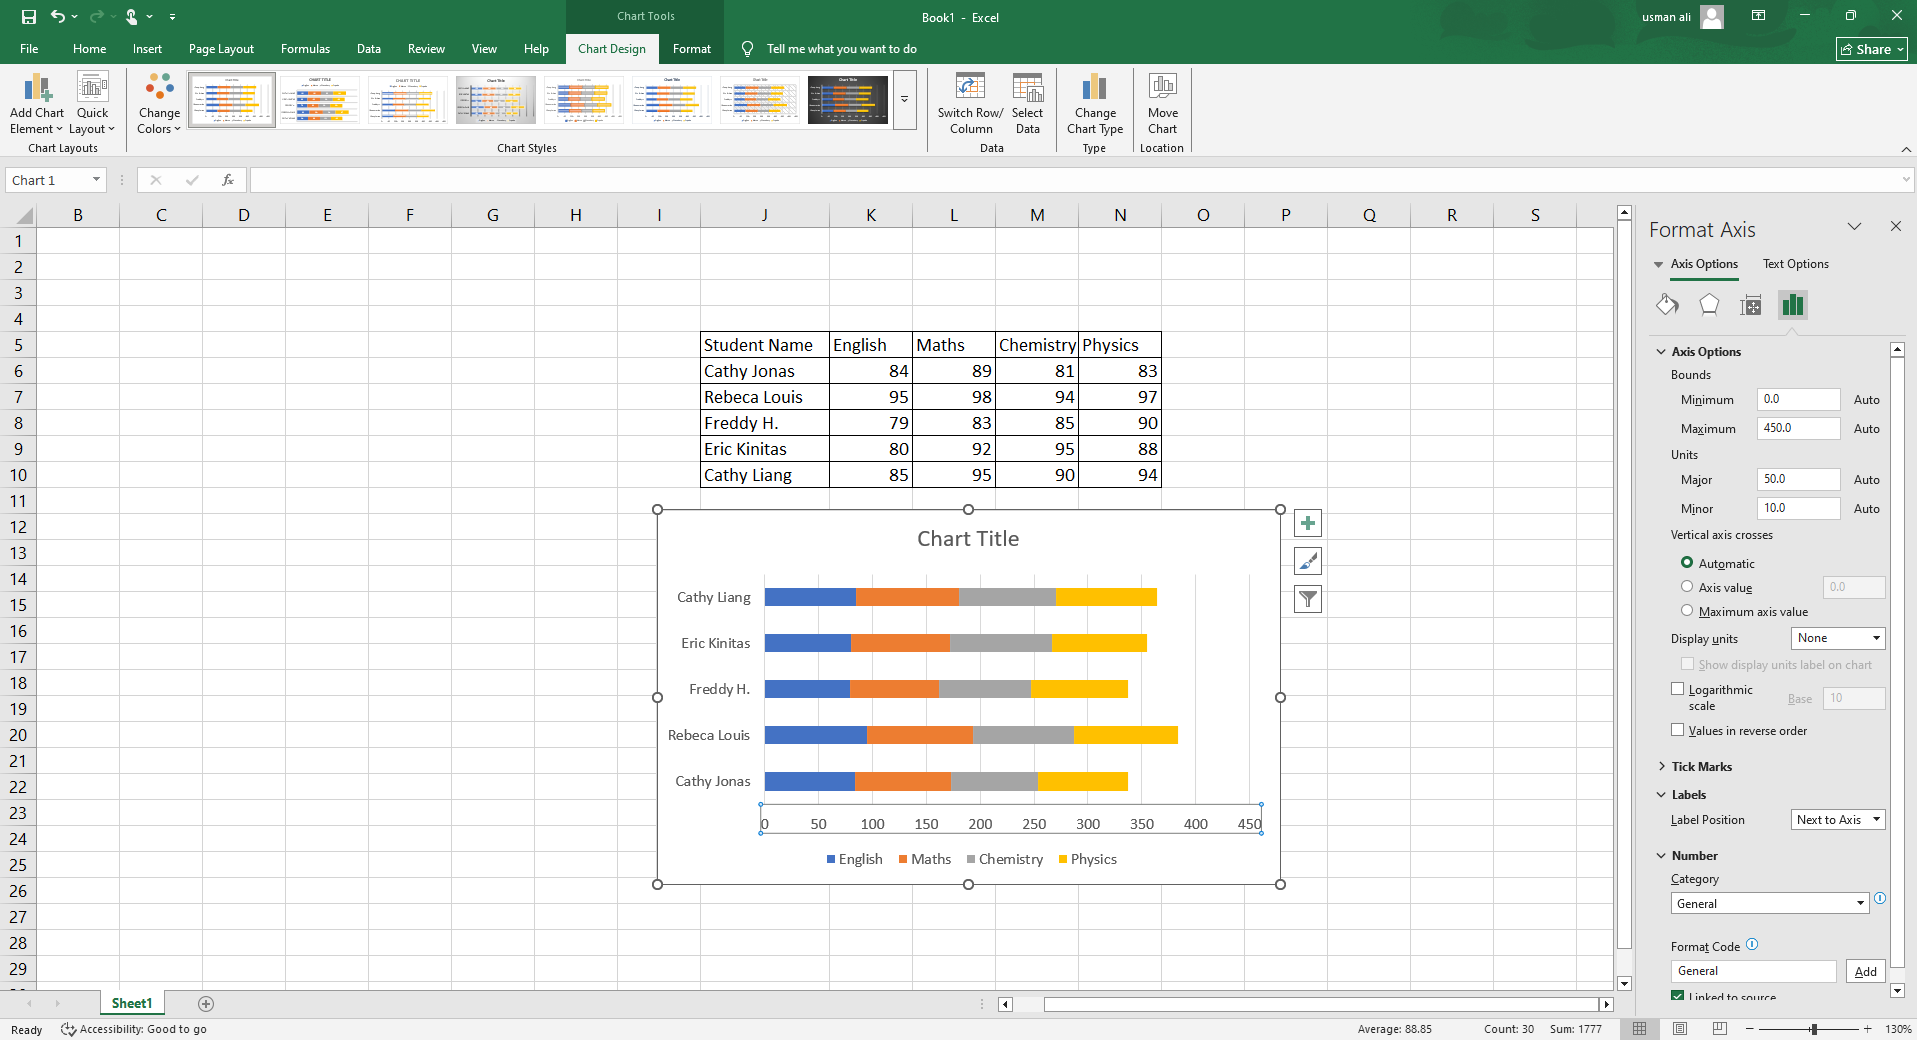Click Change Chart Type
The height and width of the screenshot is (1040, 1917).
[x=1095, y=104]
